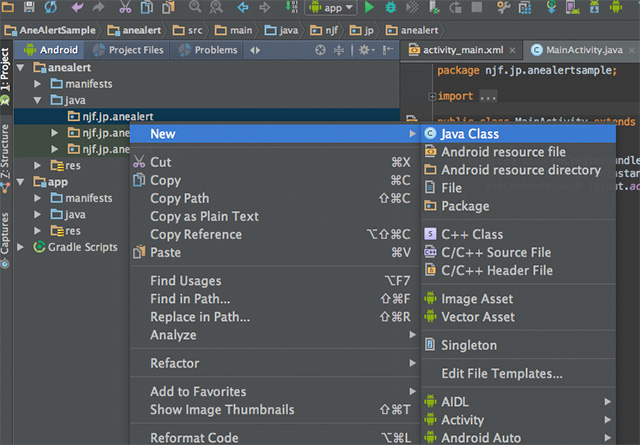Expand the import fold in editor
This screenshot has width=640, height=445.
pyautogui.click(x=432, y=96)
